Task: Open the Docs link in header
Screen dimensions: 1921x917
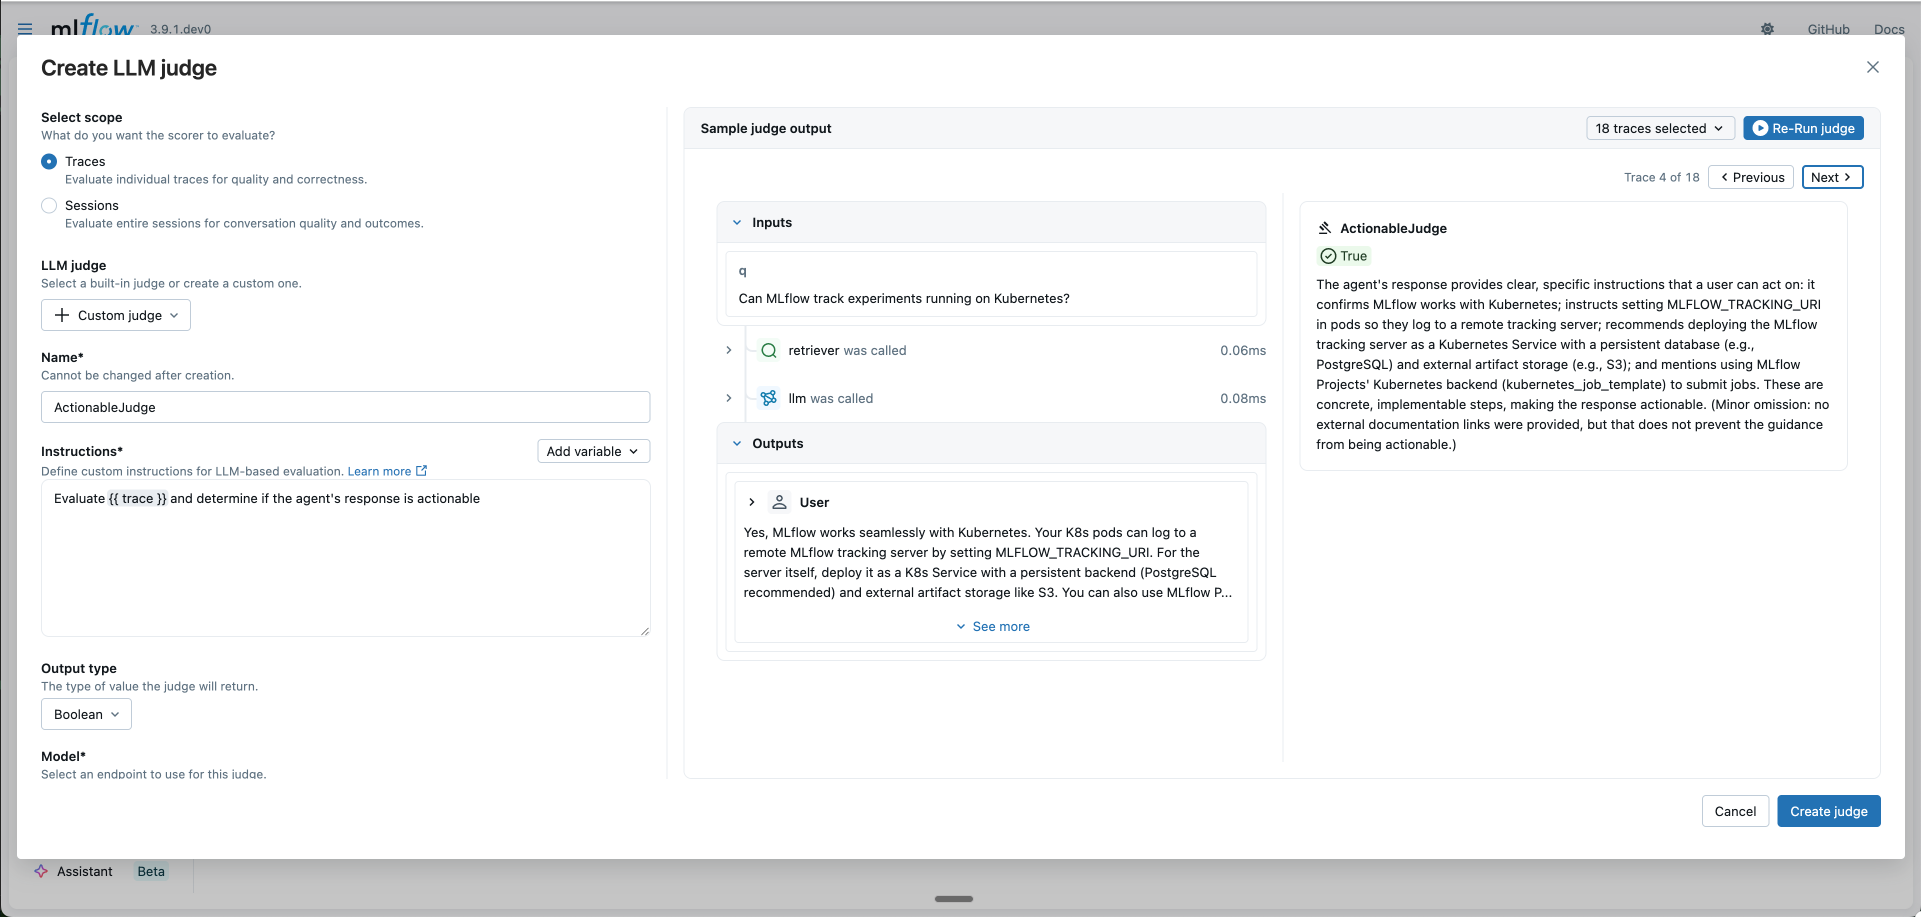Action: point(1888,29)
